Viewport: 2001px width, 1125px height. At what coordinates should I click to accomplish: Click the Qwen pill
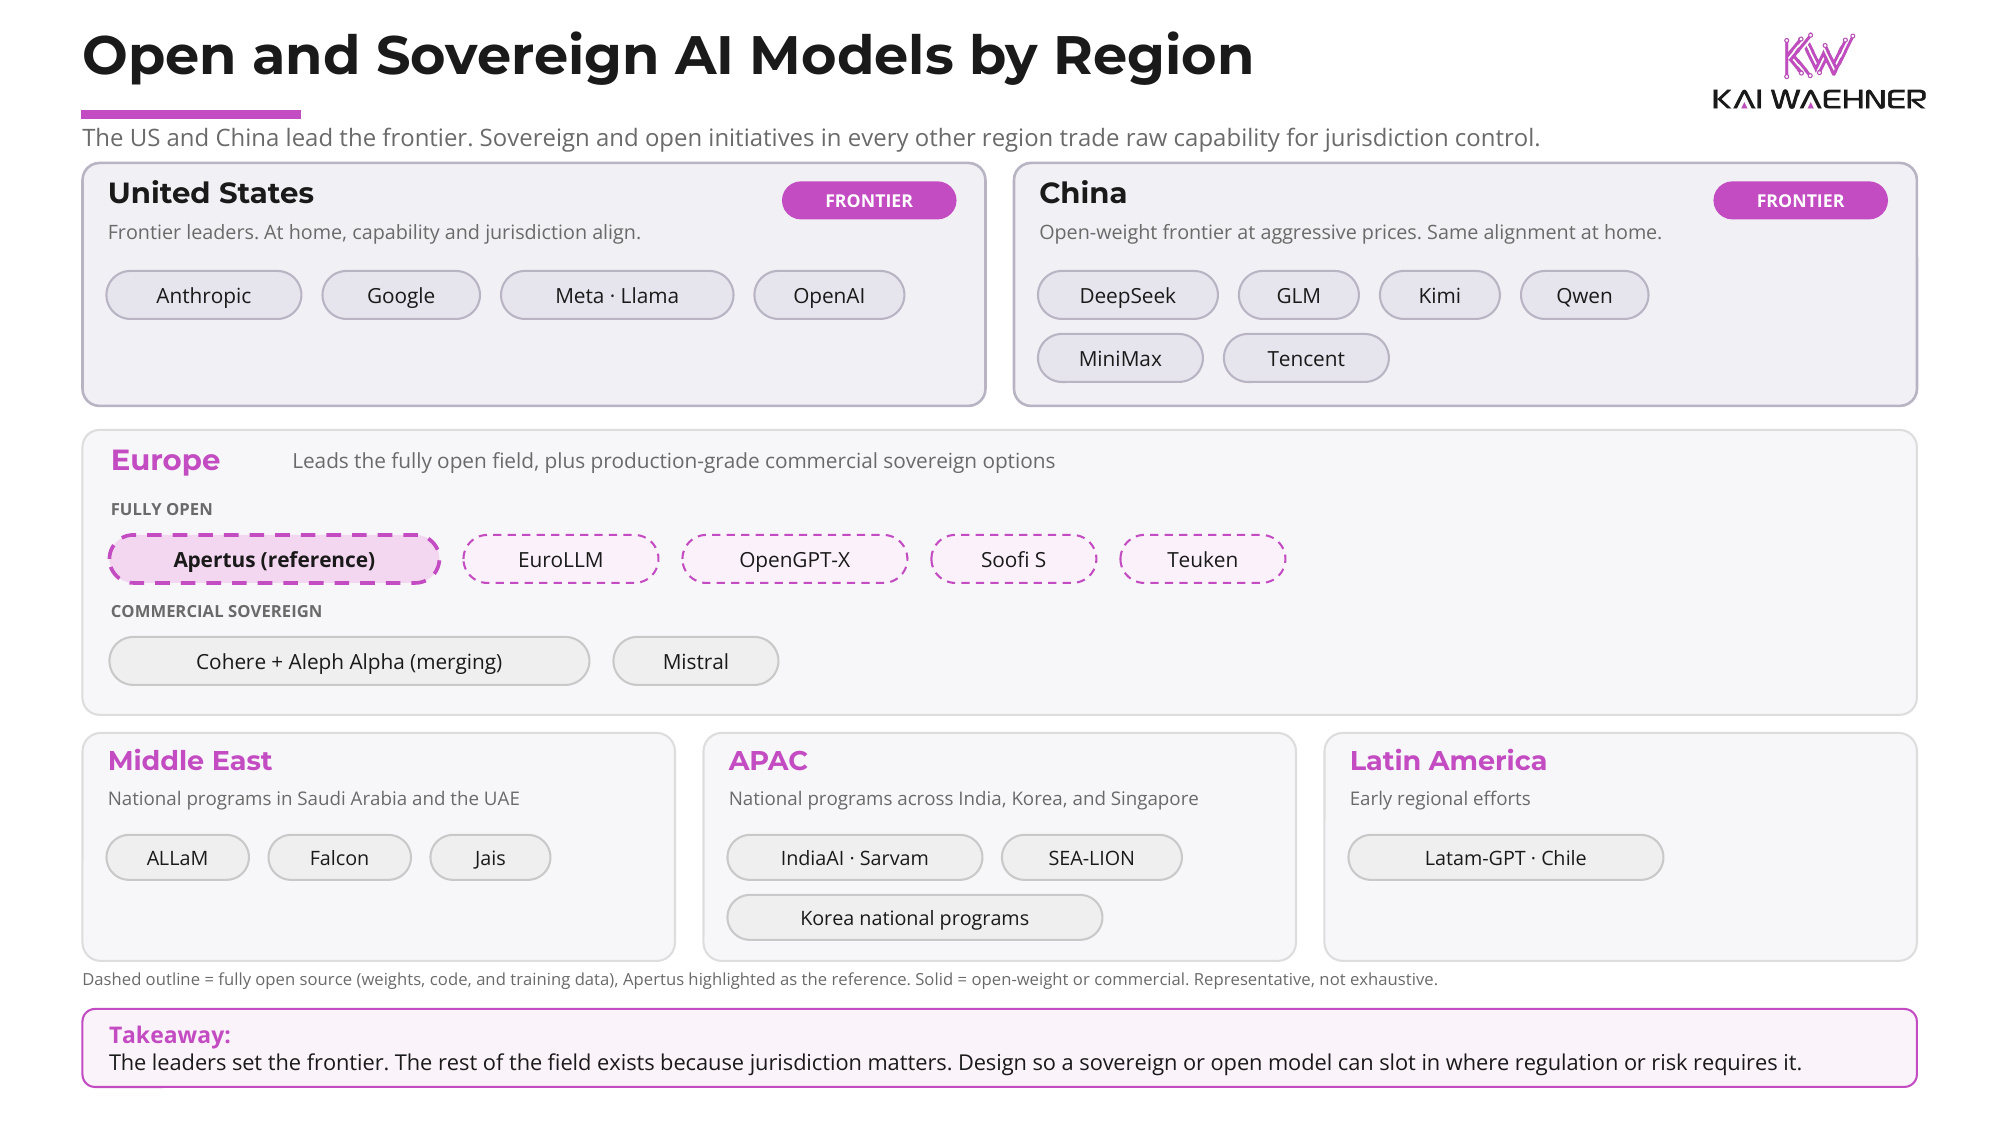pyautogui.click(x=1584, y=295)
